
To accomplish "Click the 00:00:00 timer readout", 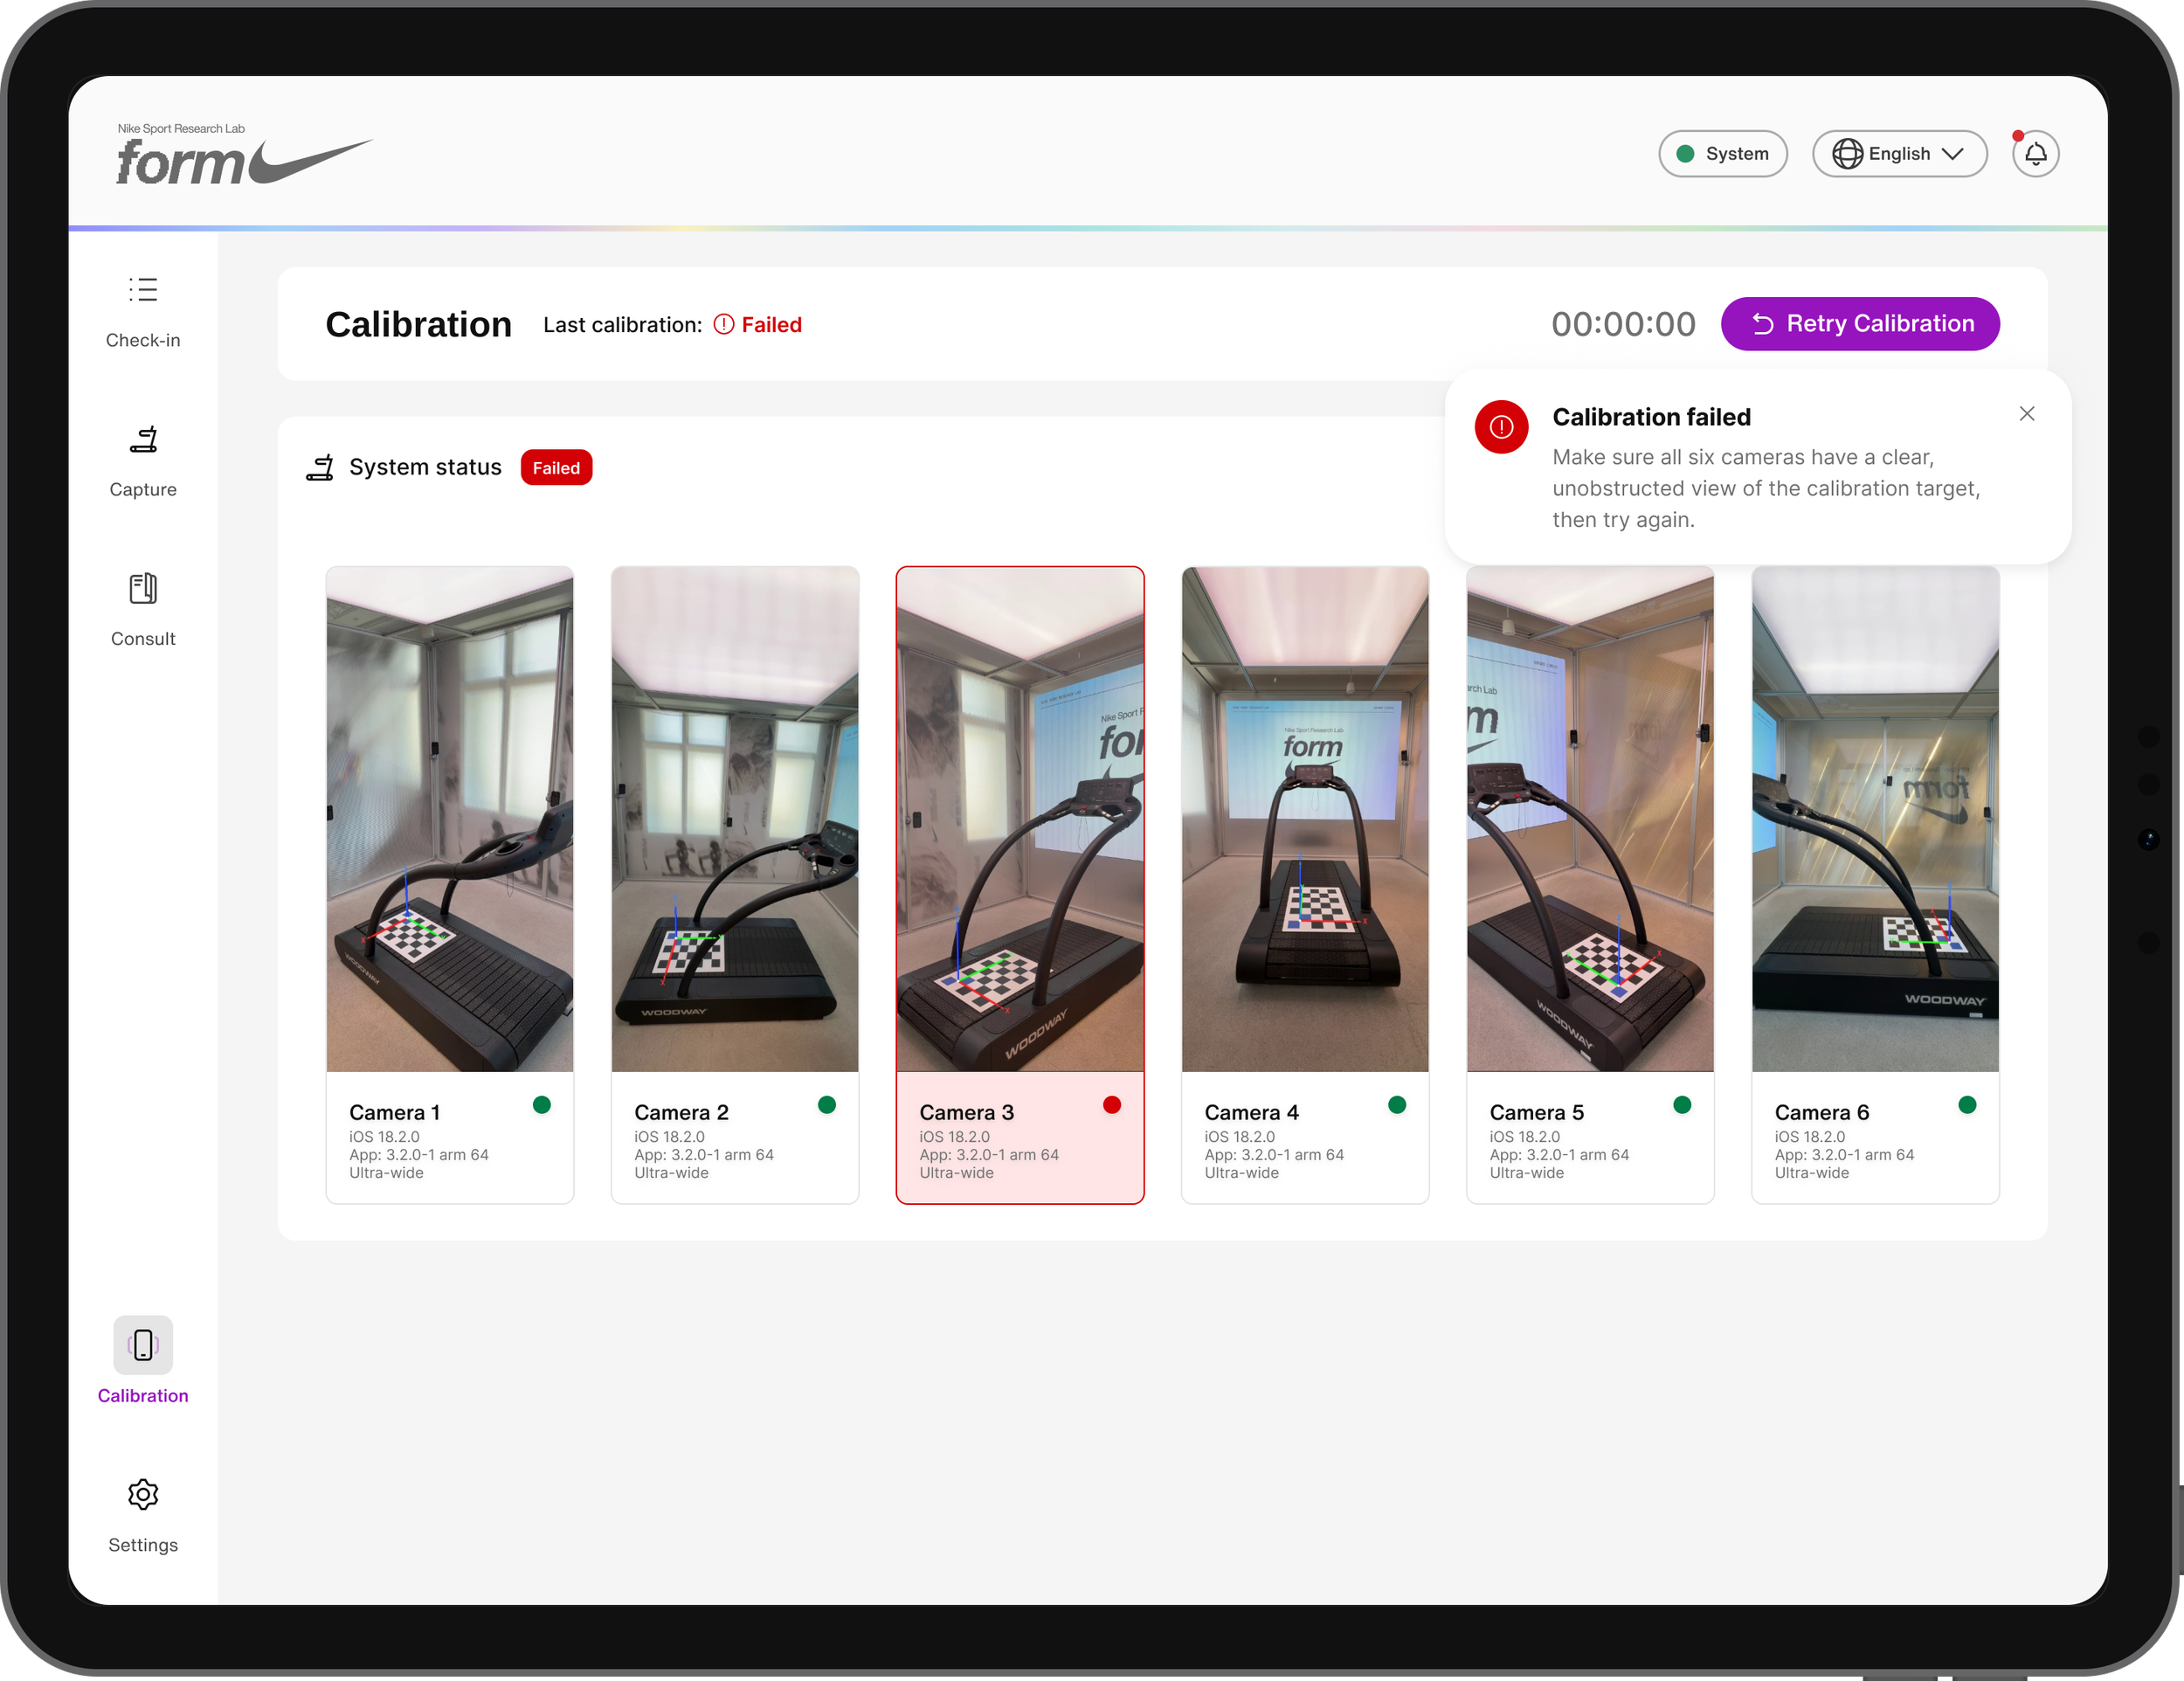I will pos(1623,324).
